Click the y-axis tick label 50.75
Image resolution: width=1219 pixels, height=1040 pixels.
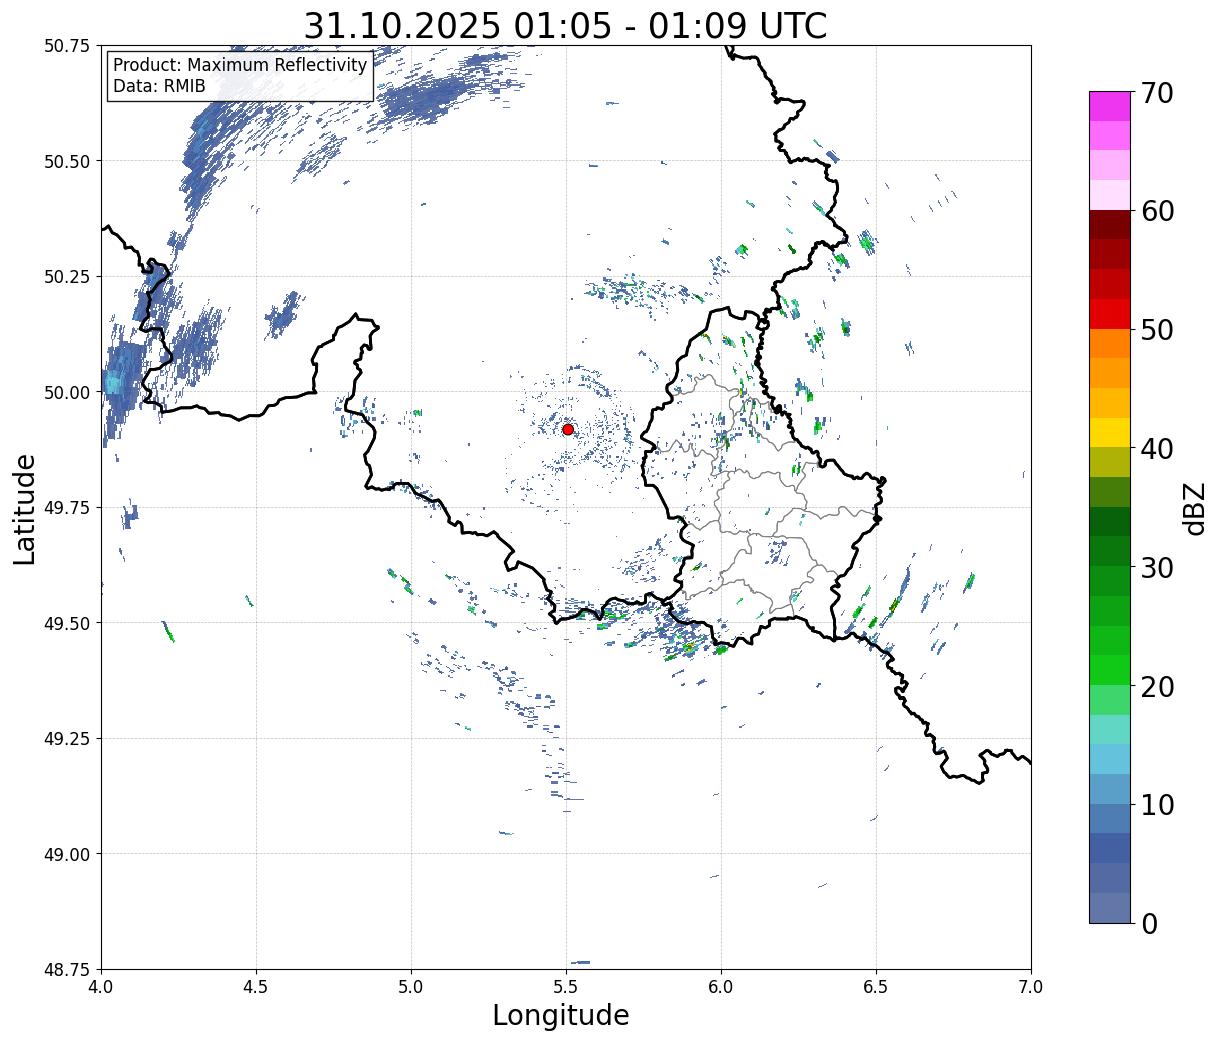tap(67, 46)
